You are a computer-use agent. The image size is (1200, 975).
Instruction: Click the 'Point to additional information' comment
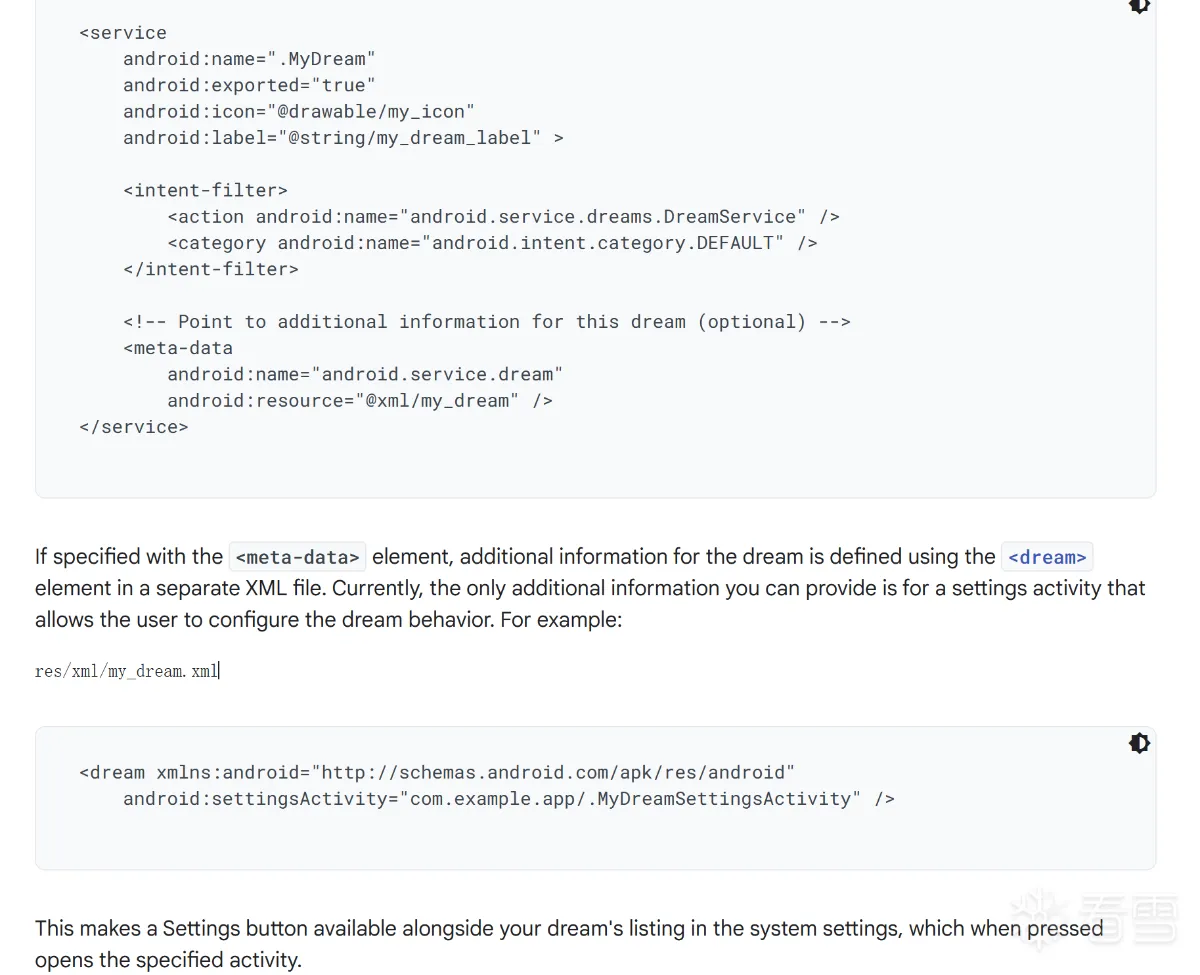point(486,321)
